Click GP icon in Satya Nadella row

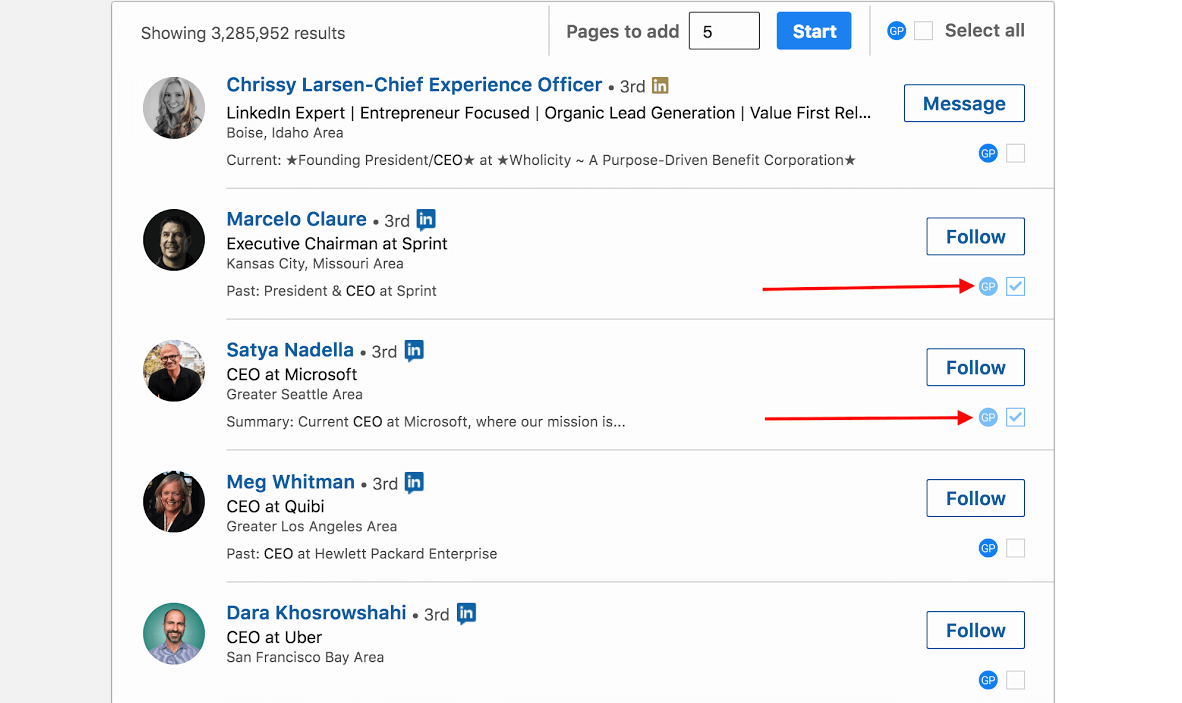click(x=988, y=417)
